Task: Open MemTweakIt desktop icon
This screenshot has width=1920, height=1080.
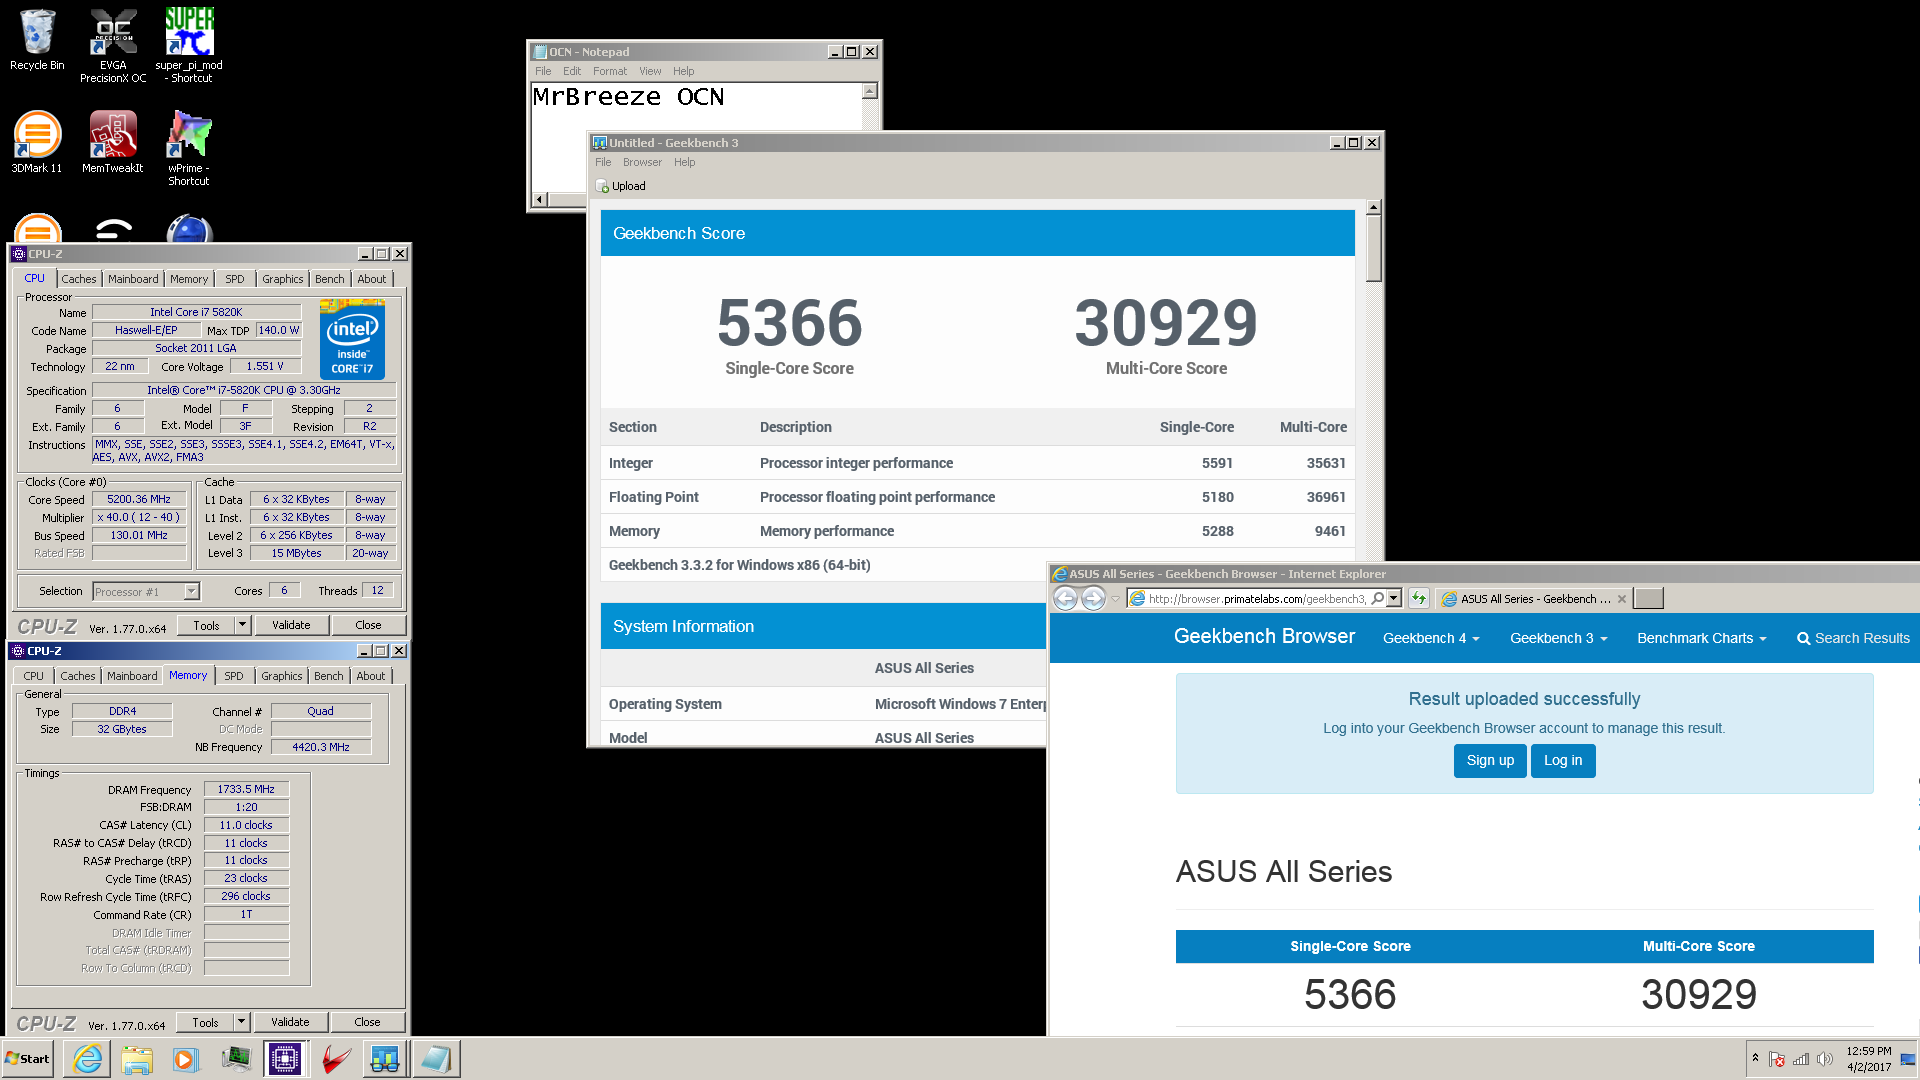Action: click(113, 142)
